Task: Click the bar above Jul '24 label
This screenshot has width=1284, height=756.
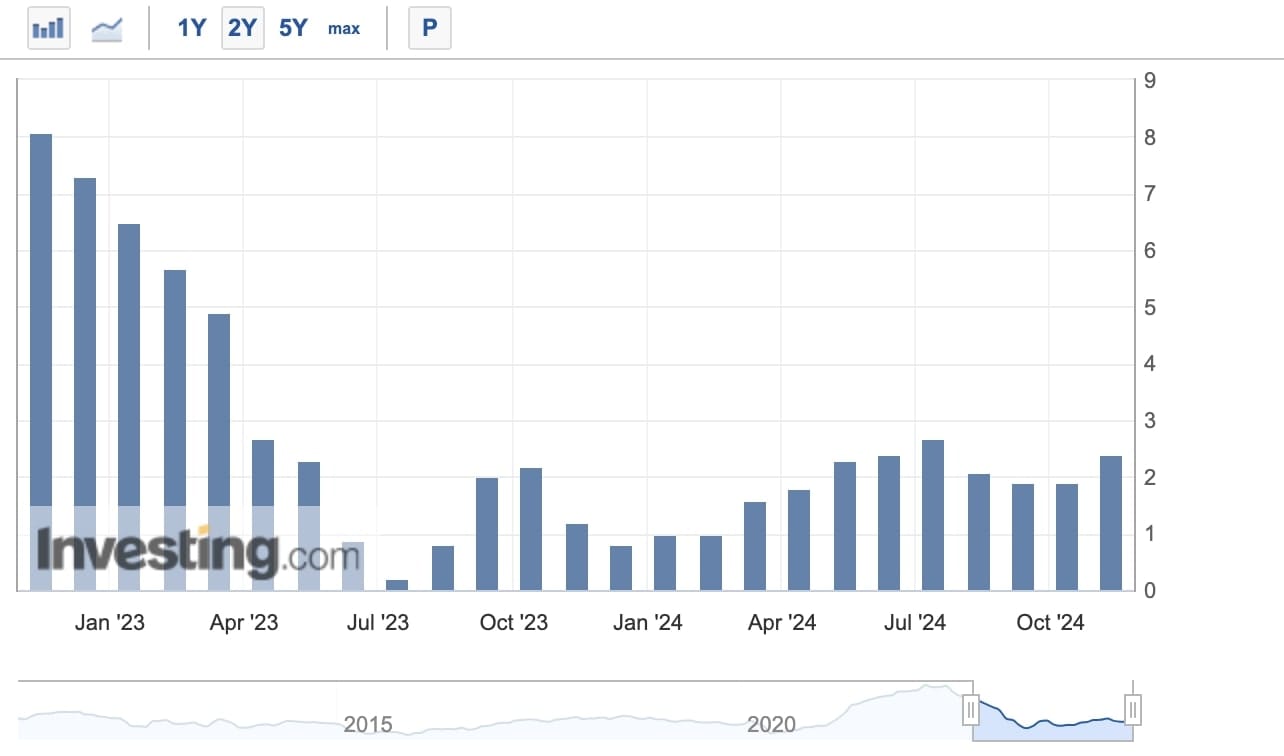Action: tap(933, 515)
